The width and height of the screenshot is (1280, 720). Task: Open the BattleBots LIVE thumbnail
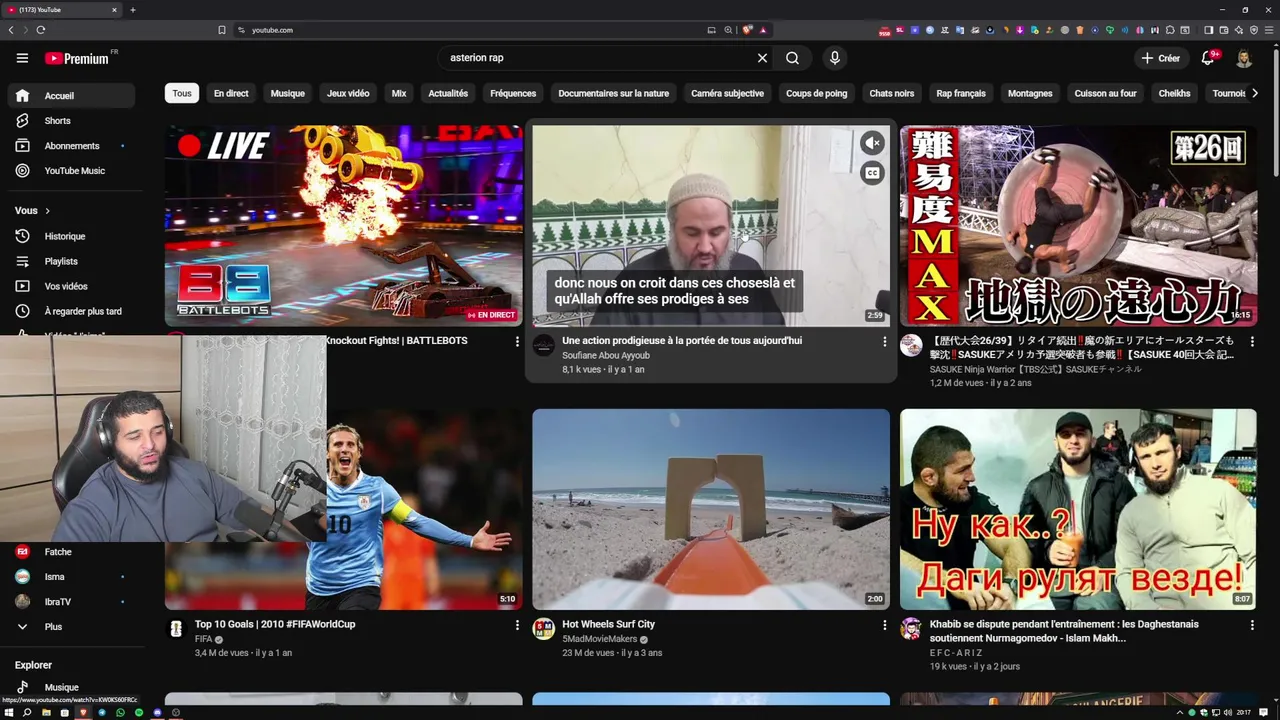[344, 226]
